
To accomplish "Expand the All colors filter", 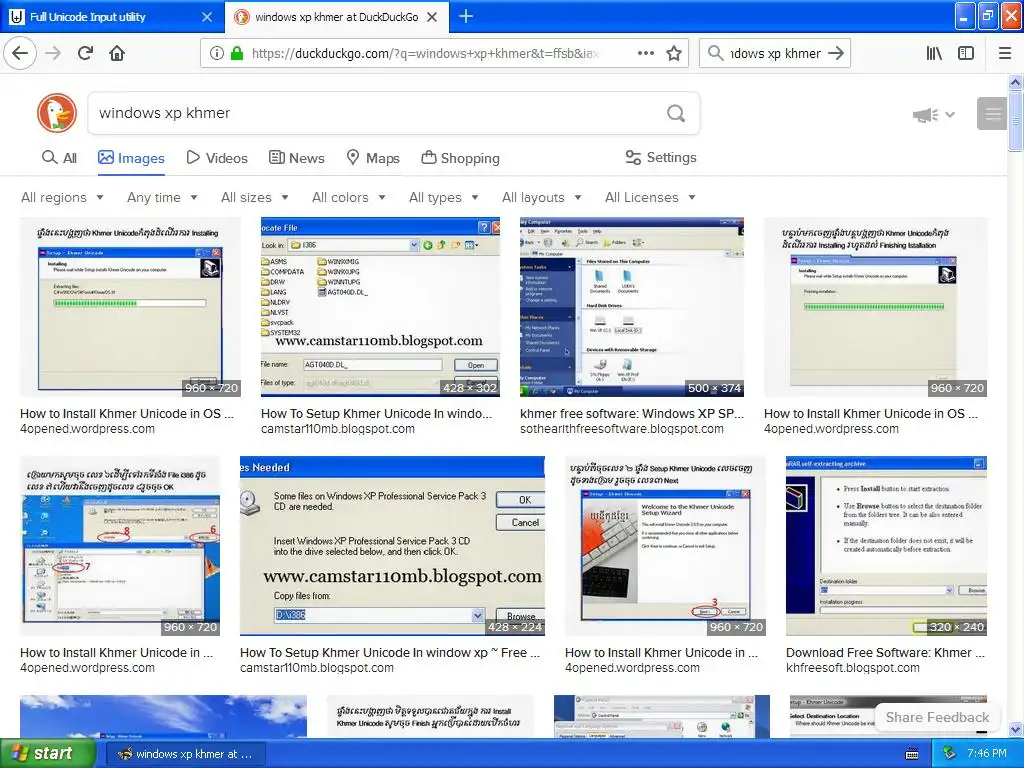I will click(349, 197).
